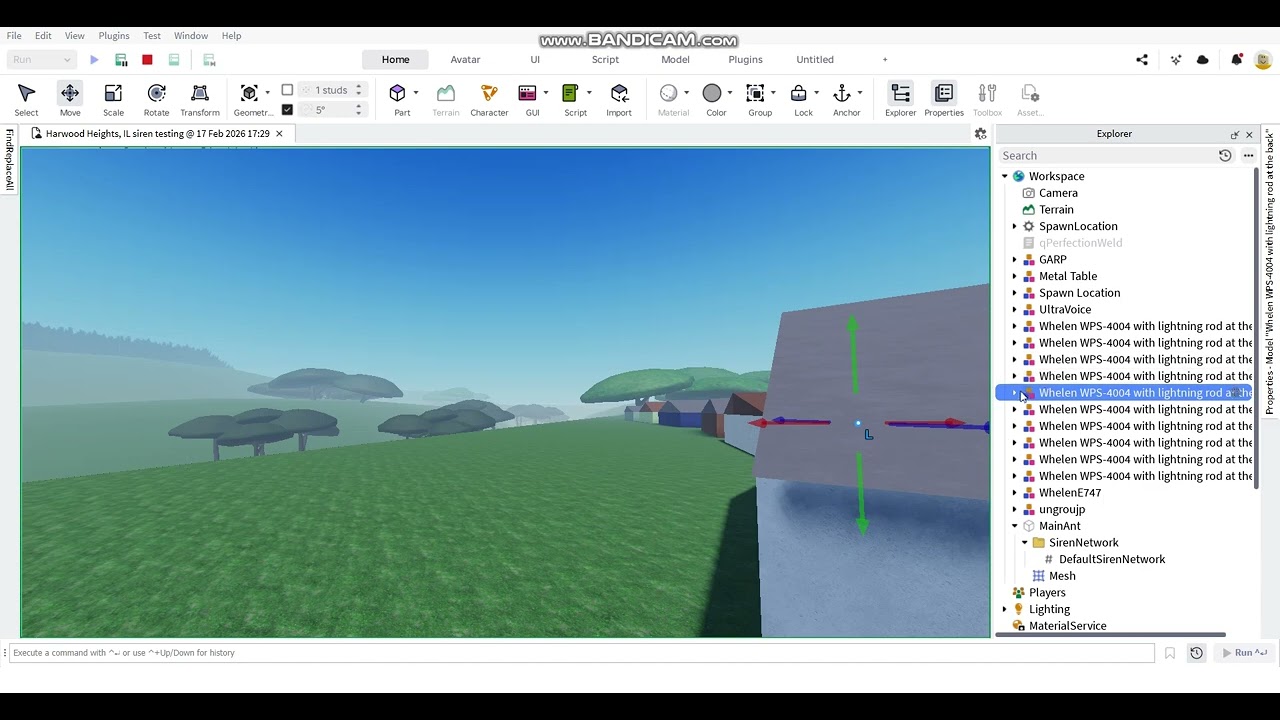Click the Script icon
Screen dimensions: 1280x720
570,93
